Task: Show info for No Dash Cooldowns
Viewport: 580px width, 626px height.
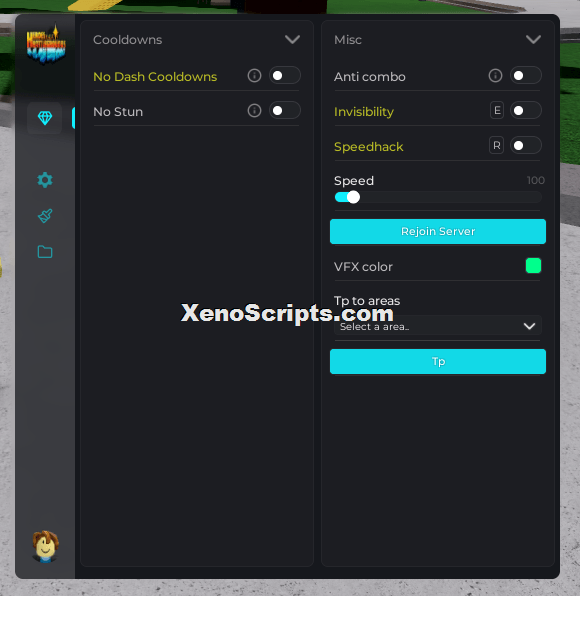Action: click(x=254, y=75)
